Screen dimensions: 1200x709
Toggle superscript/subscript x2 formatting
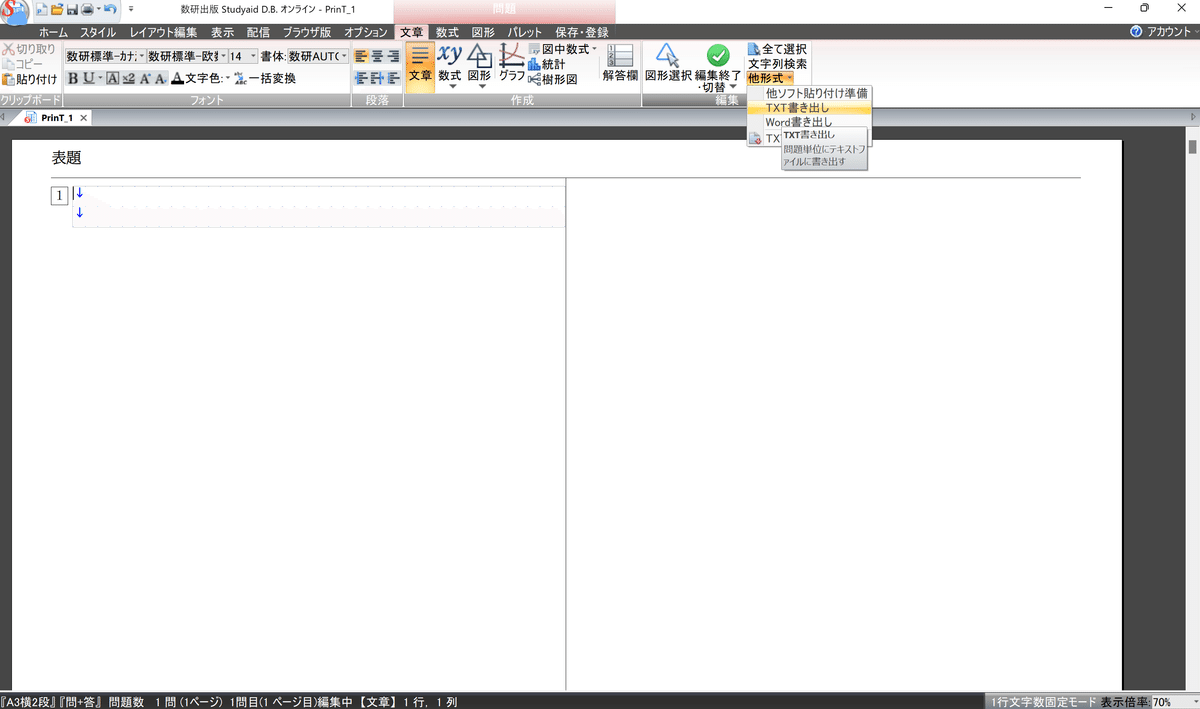(x=128, y=78)
